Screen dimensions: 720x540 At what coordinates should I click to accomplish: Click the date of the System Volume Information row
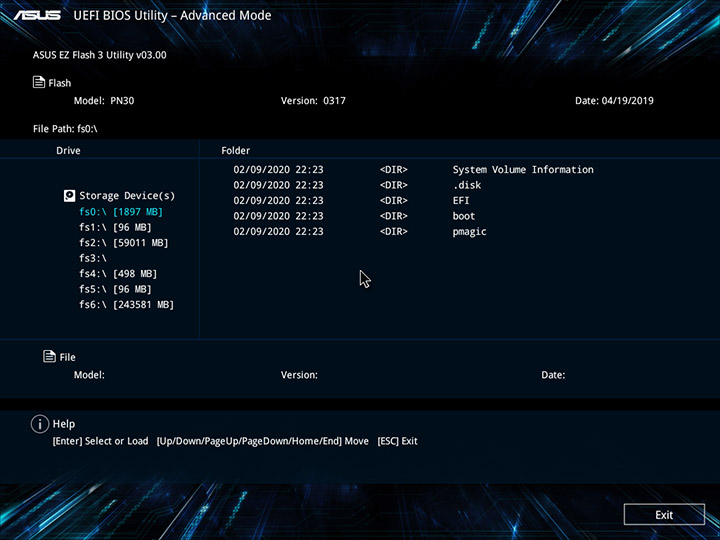[x=278, y=169]
